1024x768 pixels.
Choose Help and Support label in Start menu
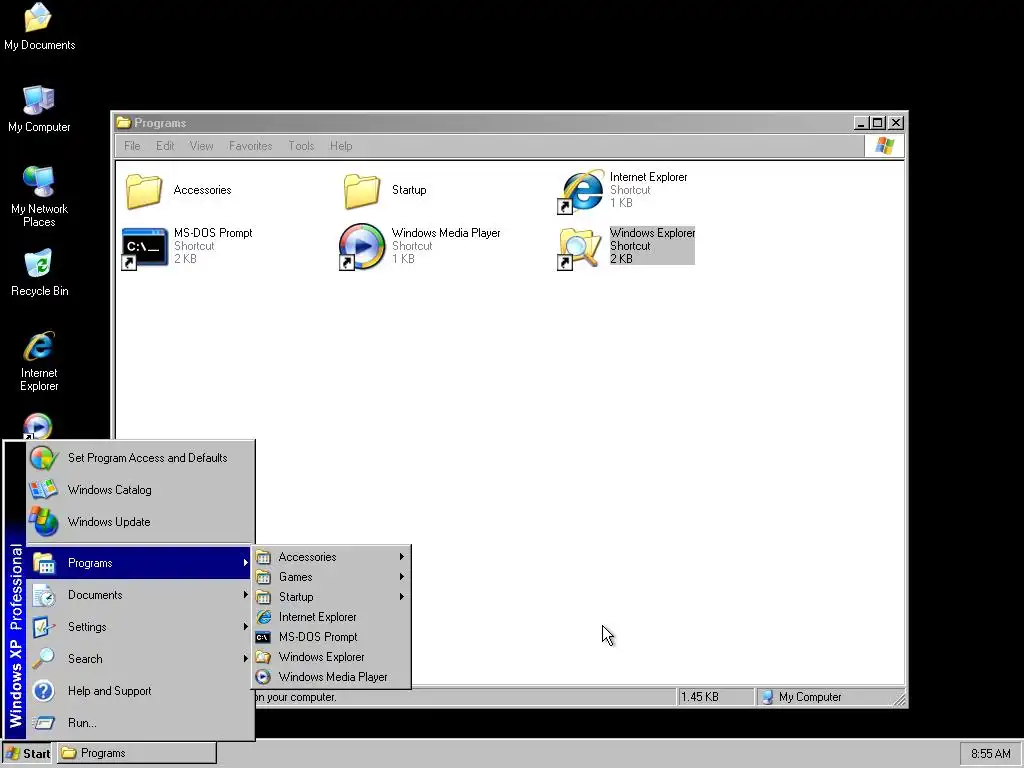coord(109,691)
